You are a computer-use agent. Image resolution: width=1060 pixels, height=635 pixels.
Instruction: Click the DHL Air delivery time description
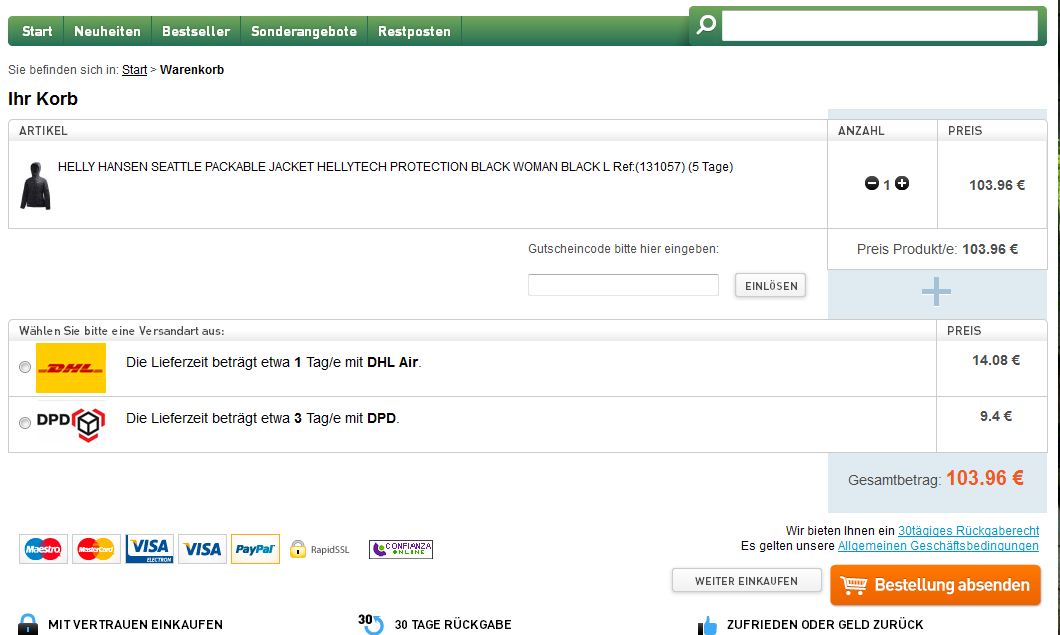pos(274,362)
